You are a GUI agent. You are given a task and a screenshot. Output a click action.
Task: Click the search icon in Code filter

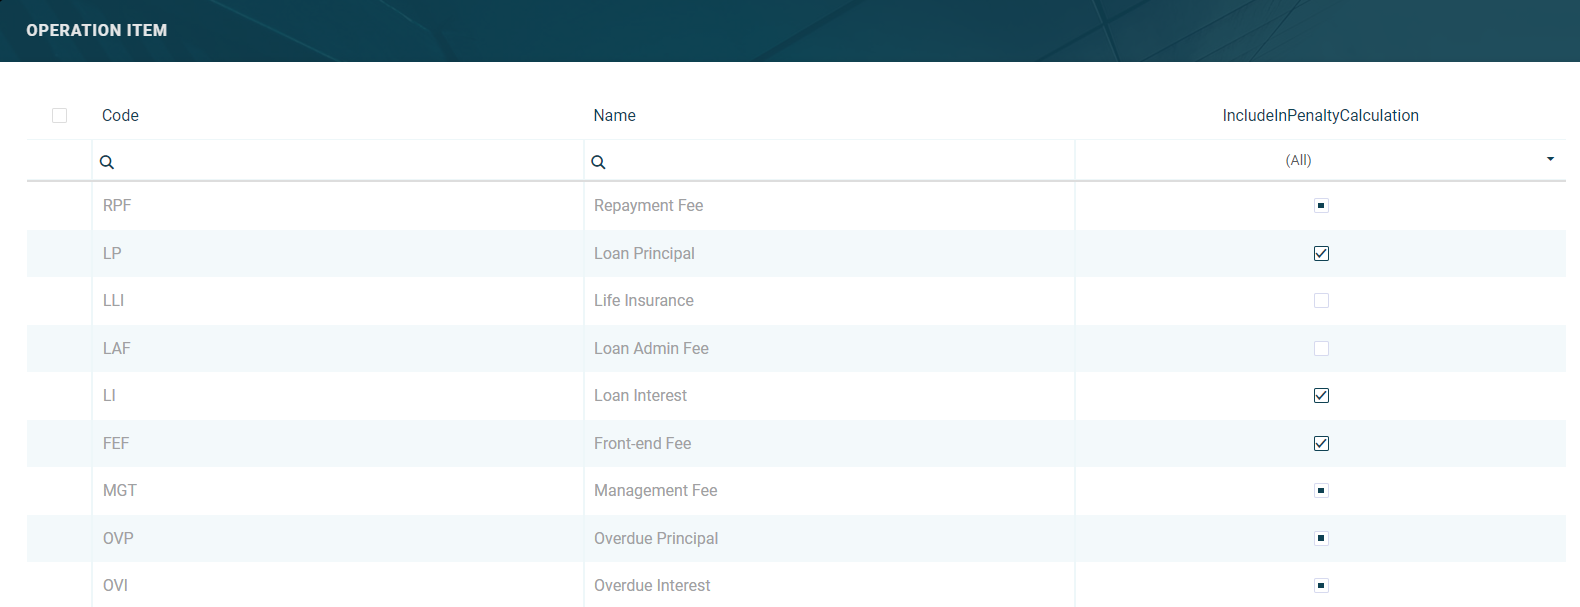(107, 162)
